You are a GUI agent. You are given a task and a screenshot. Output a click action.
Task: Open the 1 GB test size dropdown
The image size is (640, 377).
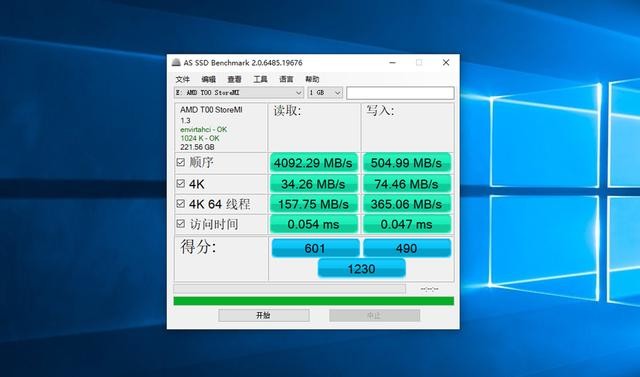[325, 93]
